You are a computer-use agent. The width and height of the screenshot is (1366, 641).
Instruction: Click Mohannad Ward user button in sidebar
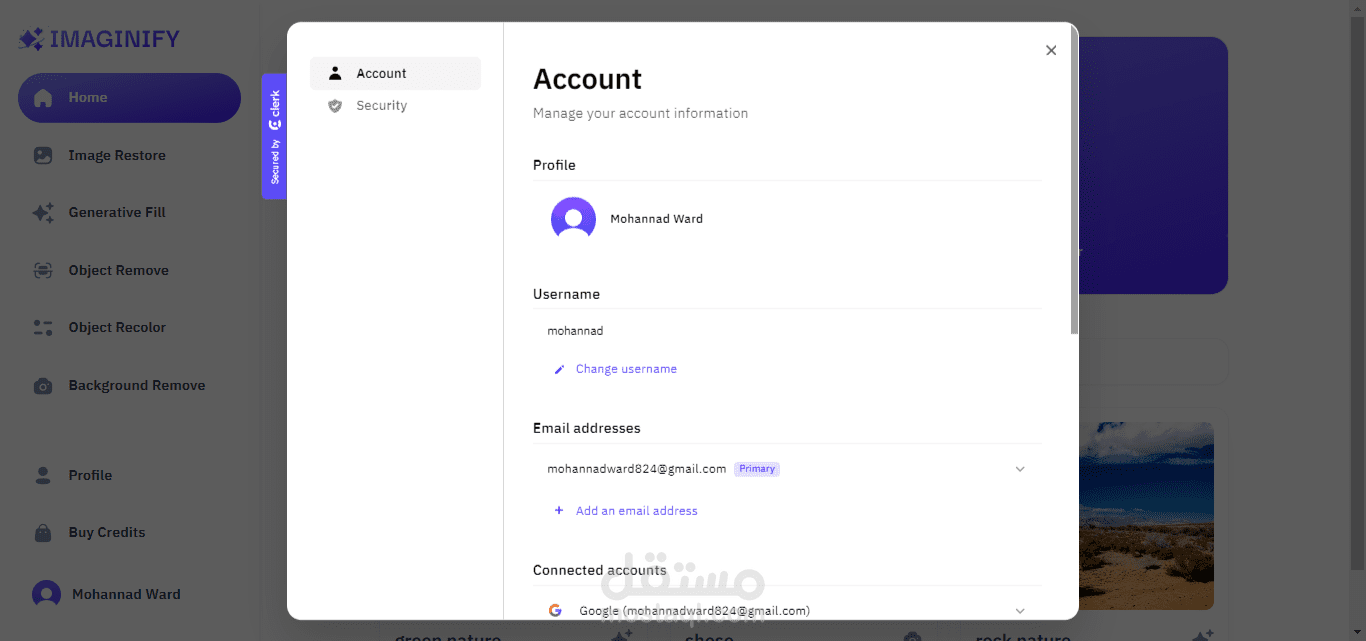[107, 594]
